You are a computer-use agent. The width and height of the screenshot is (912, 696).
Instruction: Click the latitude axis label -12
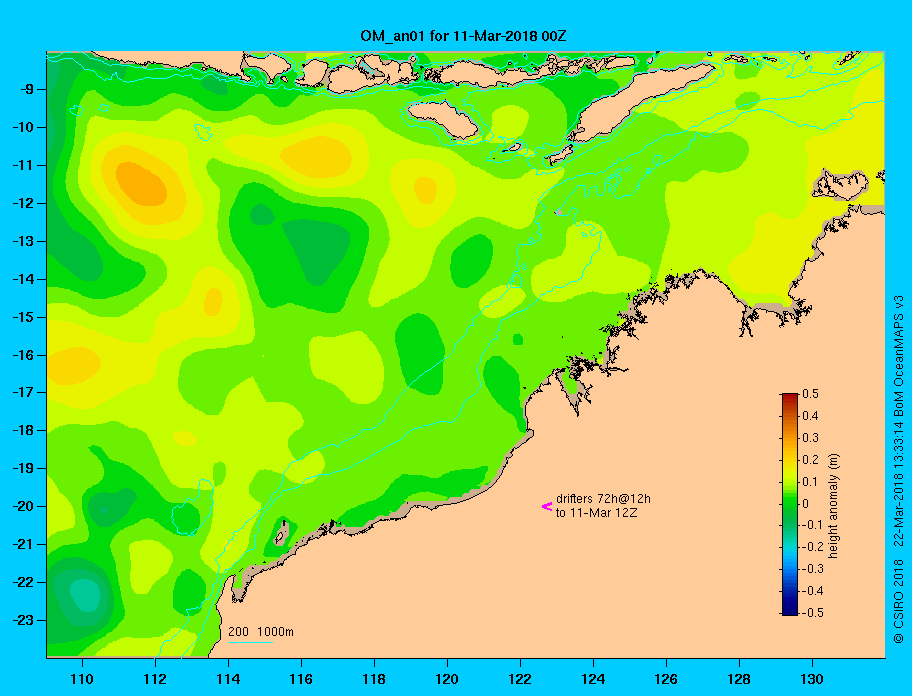point(24,204)
